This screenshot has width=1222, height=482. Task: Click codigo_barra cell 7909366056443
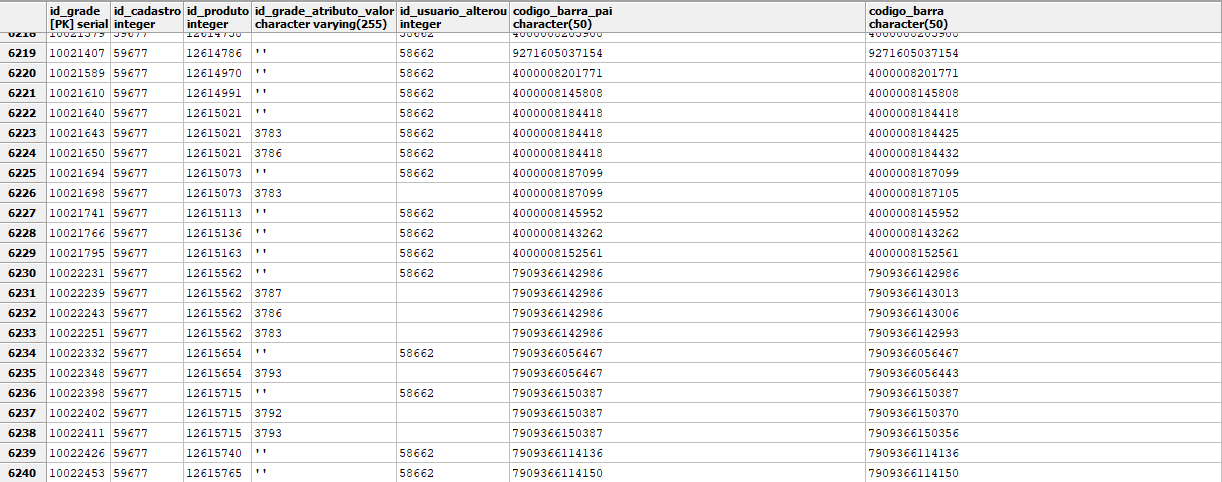click(x=913, y=373)
